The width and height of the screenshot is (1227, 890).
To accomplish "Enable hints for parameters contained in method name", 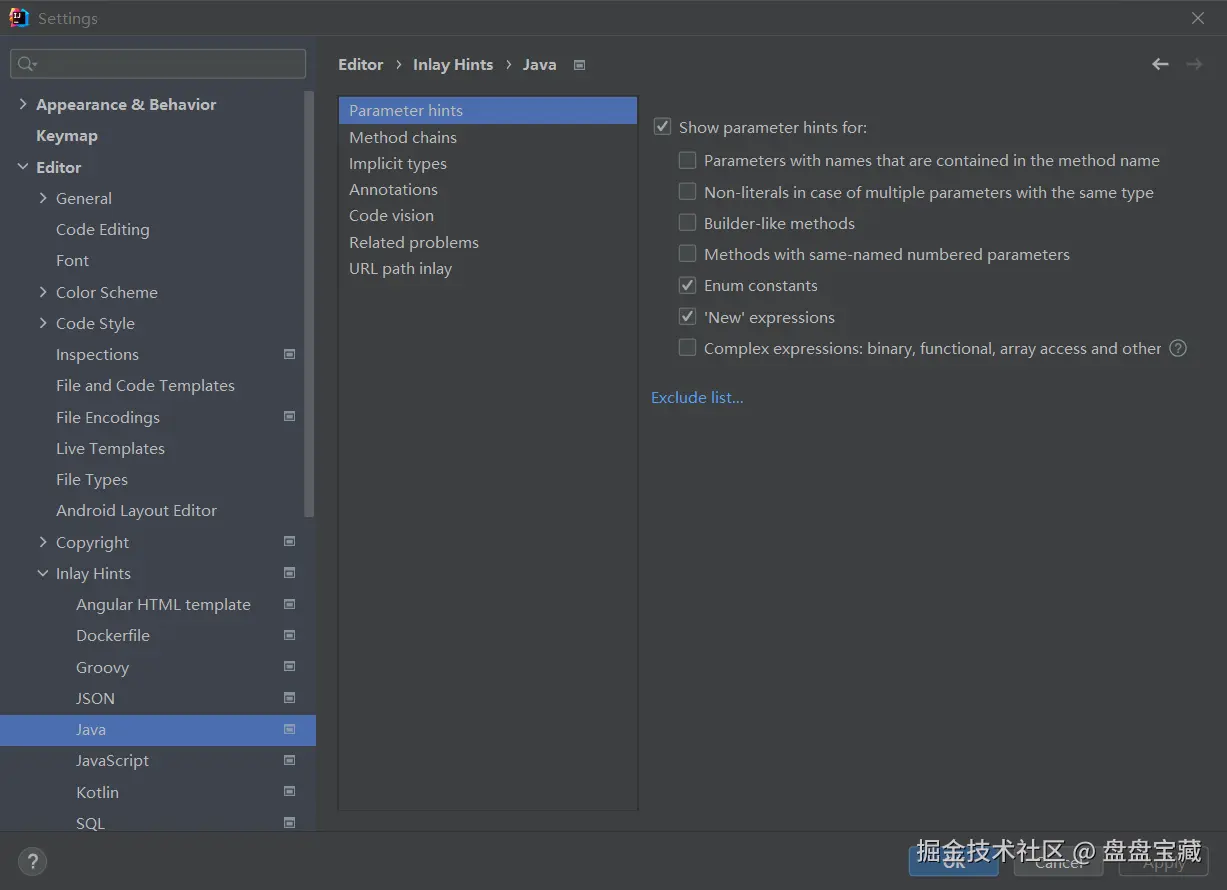I will [x=687, y=160].
